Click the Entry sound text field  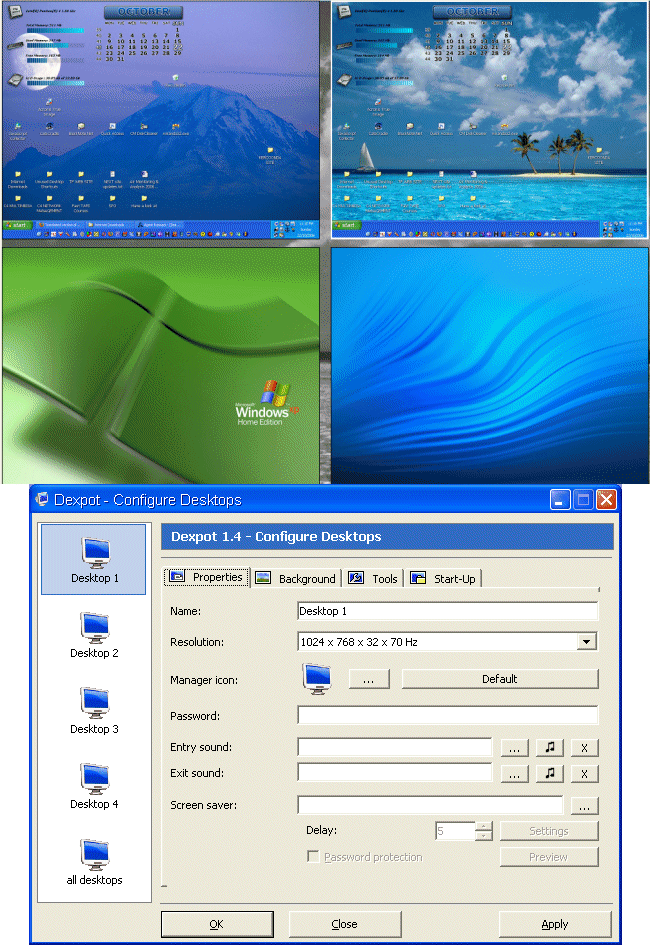coord(395,747)
